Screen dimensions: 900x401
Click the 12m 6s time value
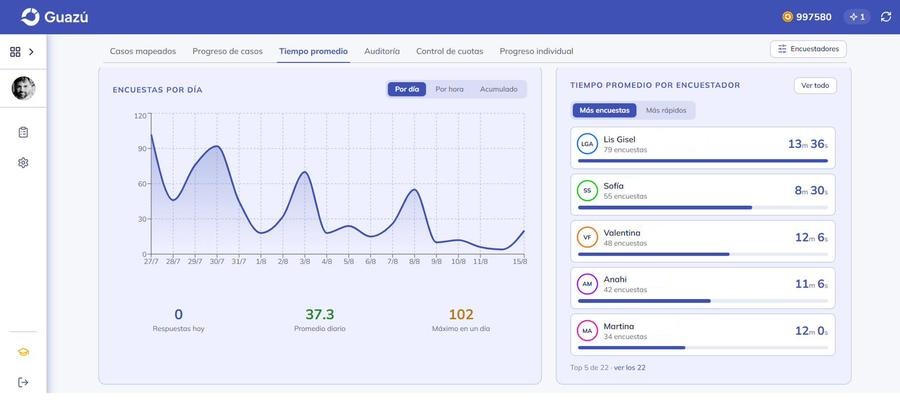tap(811, 237)
